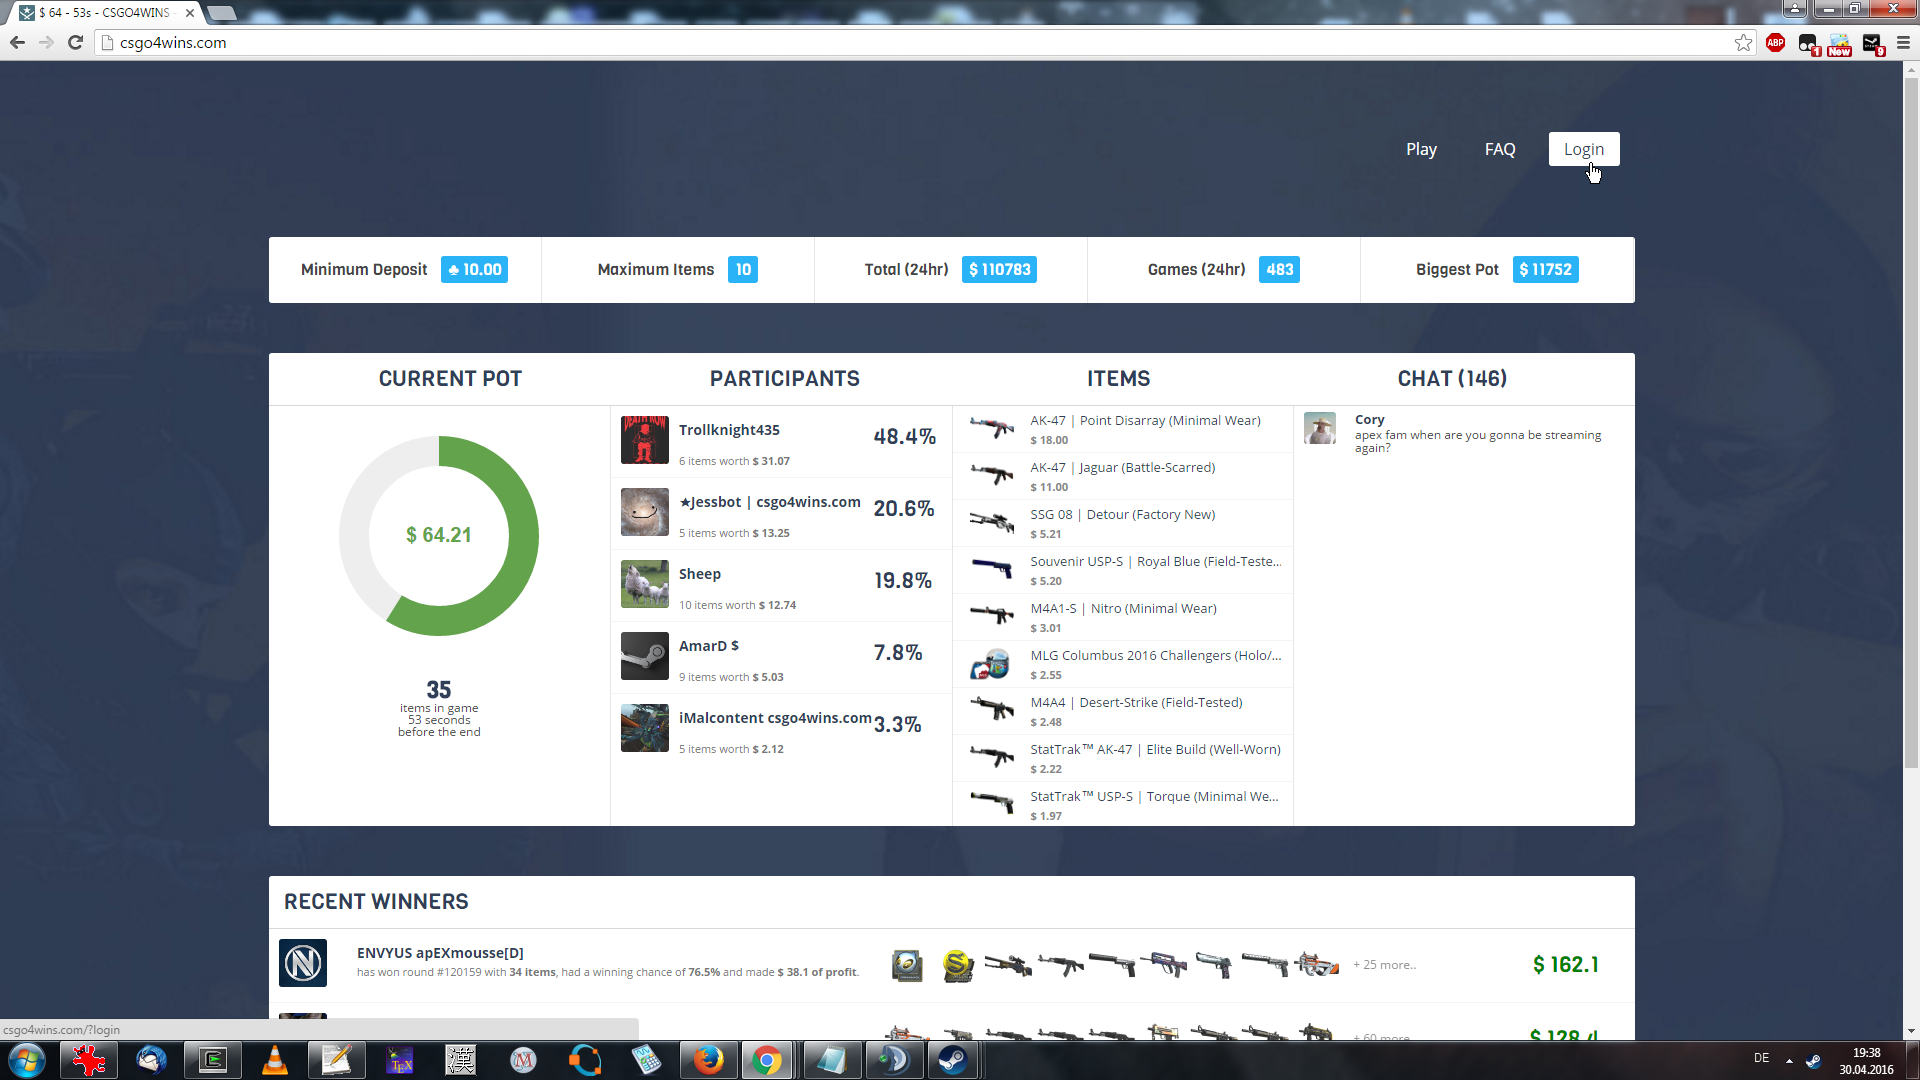Click the Chrome reload page icon
The height and width of the screenshot is (1080, 1920).
coord(75,42)
